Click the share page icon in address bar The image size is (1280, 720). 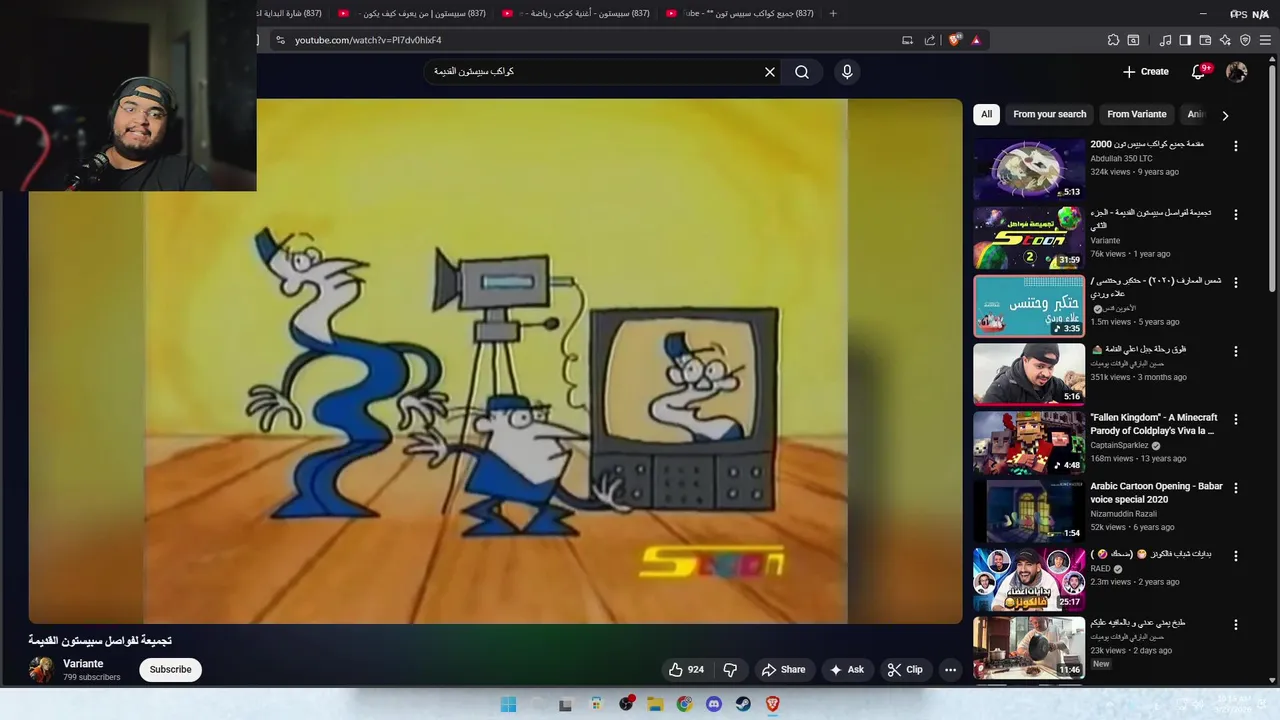930,40
